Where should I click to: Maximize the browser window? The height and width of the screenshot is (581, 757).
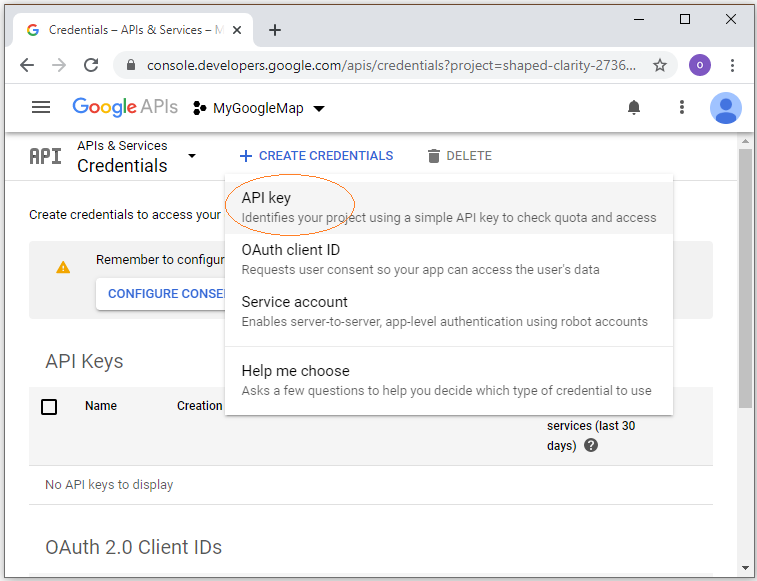click(x=685, y=19)
